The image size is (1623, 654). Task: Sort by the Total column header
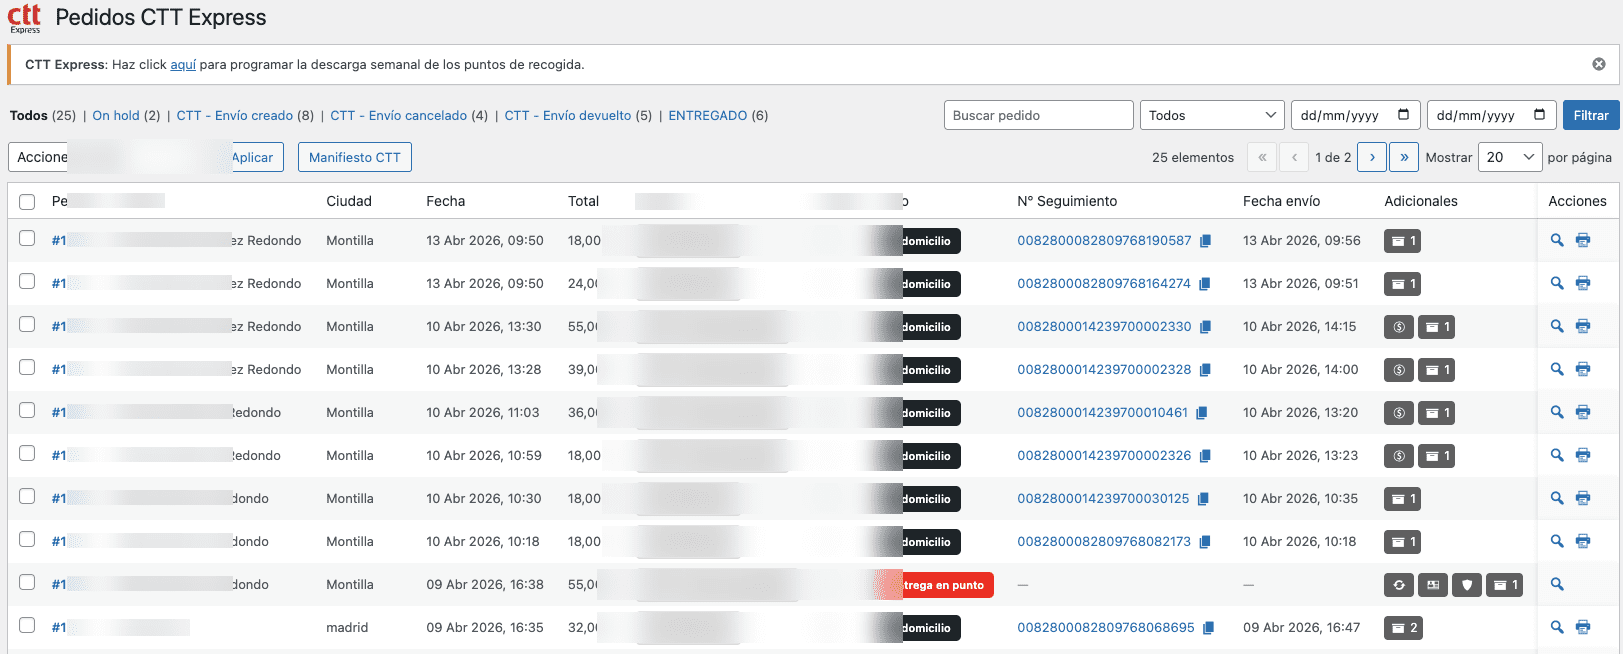coord(584,201)
